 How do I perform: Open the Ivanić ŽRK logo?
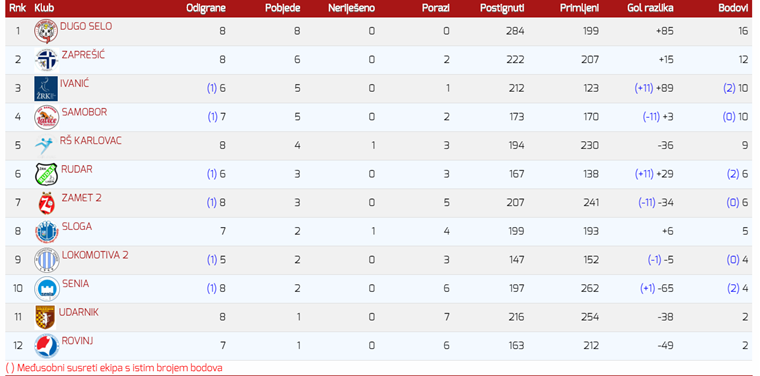pyautogui.click(x=46, y=88)
